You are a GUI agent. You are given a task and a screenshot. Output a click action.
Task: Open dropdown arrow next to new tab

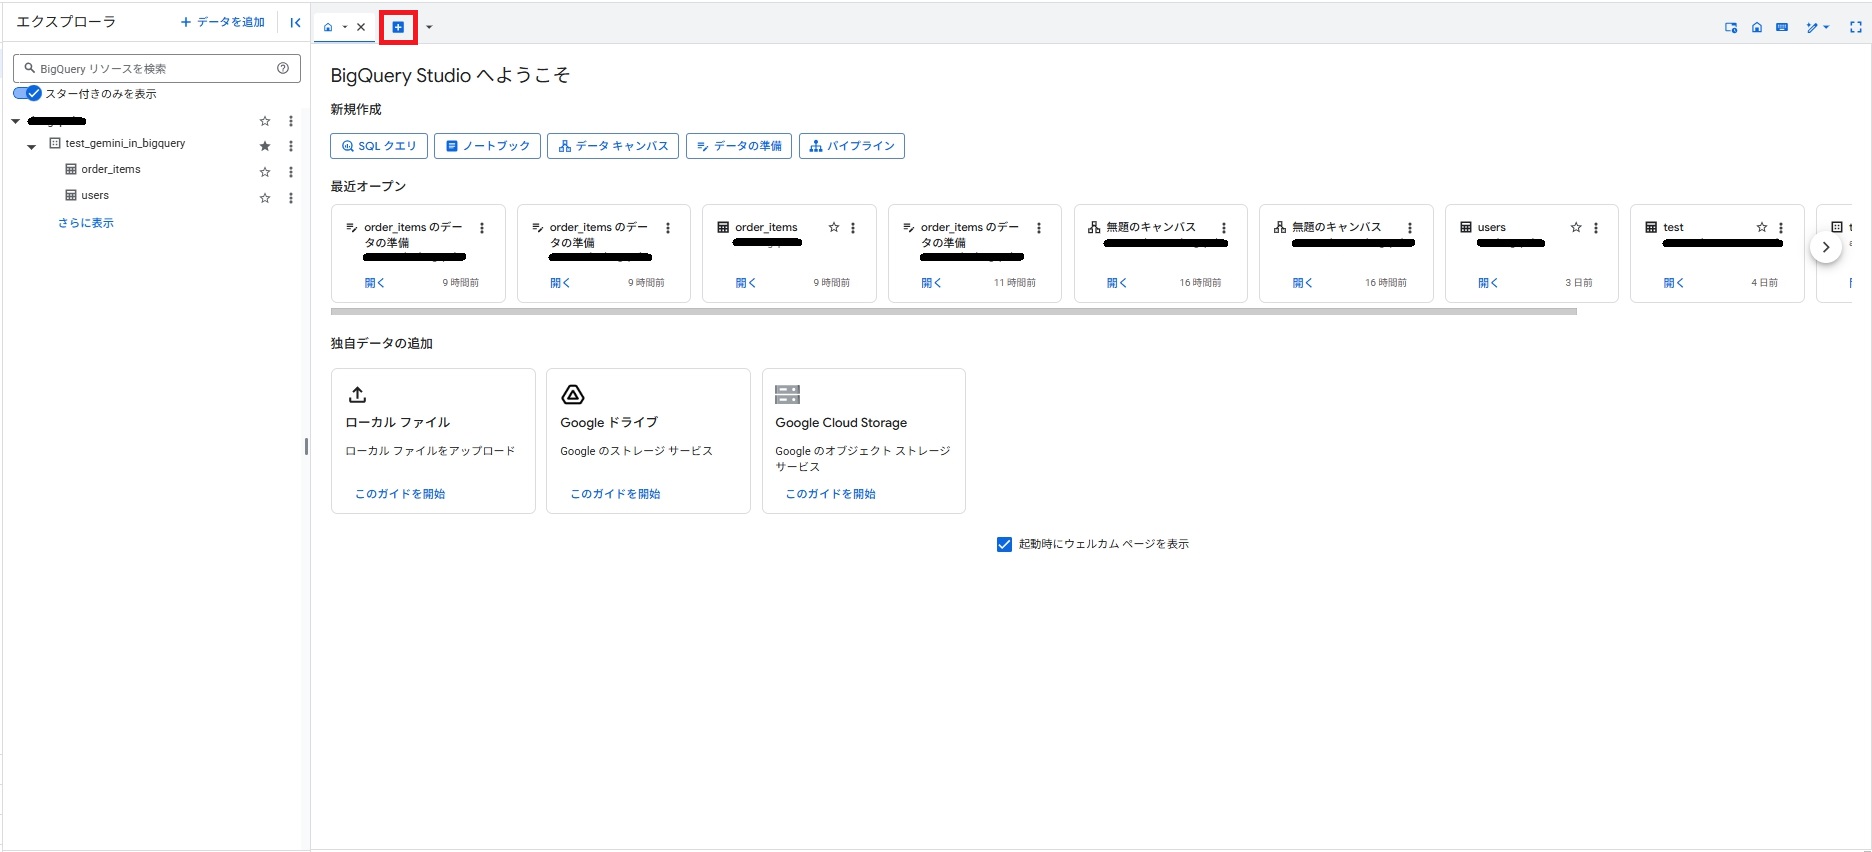[x=429, y=27]
